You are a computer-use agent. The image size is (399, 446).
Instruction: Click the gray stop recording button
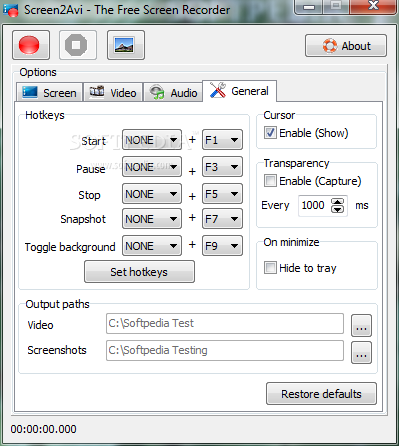pyautogui.click(x=78, y=45)
